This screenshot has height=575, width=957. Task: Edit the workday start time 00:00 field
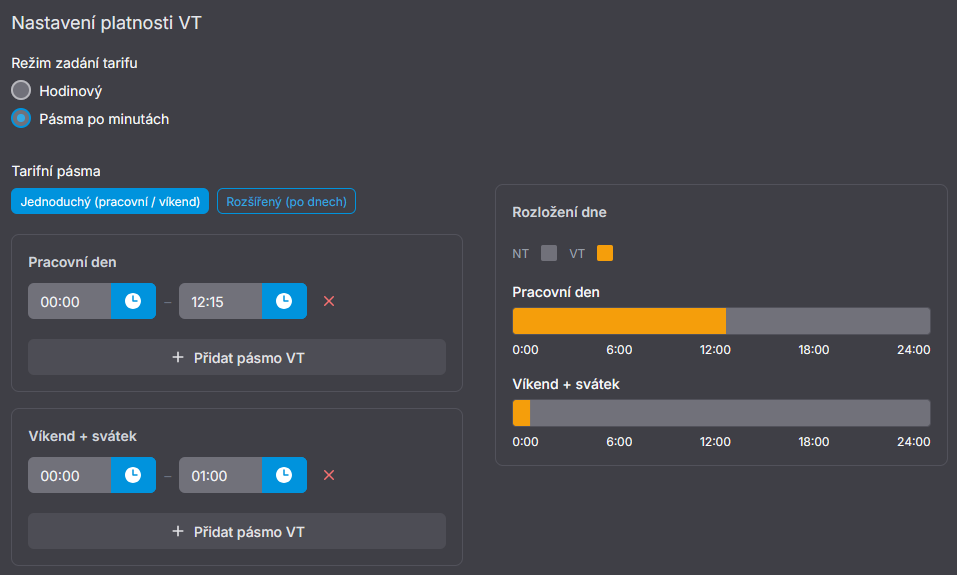point(69,301)
